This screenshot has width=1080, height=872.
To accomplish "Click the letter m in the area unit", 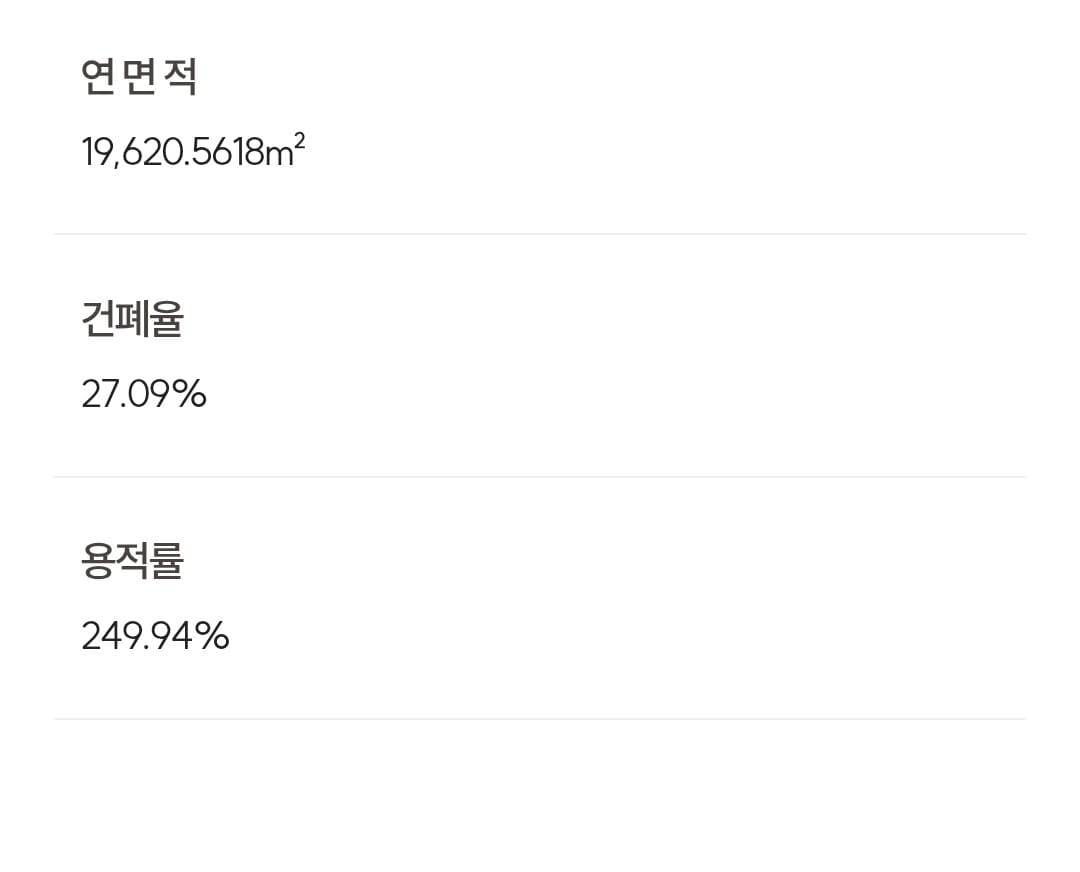I will point(277,155).
